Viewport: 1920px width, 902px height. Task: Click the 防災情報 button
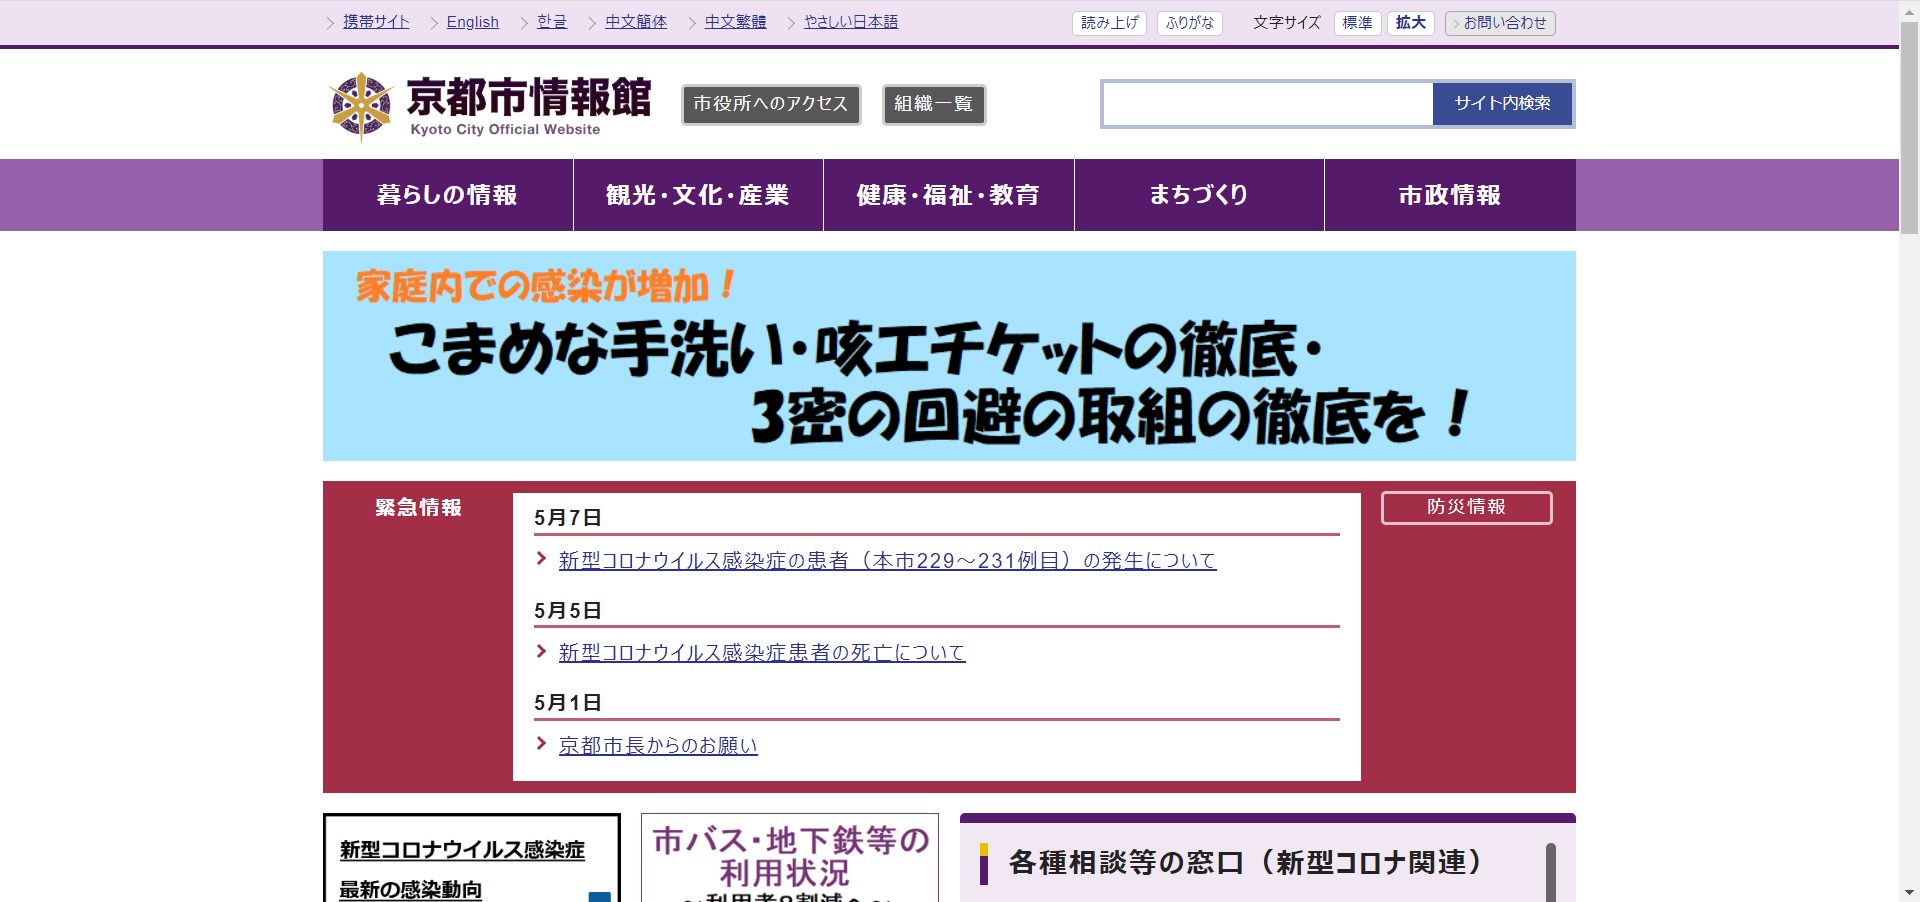pos(1466,507)
